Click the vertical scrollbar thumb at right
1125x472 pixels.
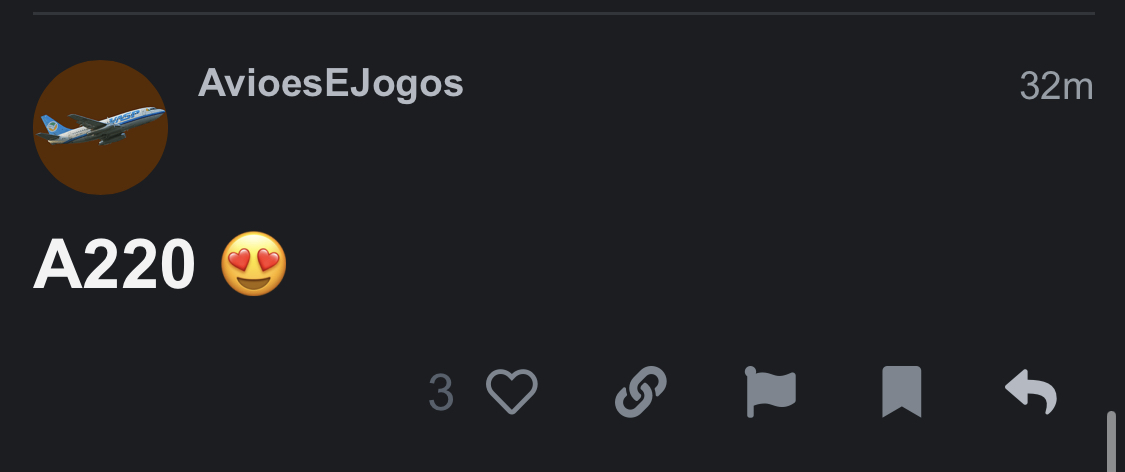(1111, 441)
